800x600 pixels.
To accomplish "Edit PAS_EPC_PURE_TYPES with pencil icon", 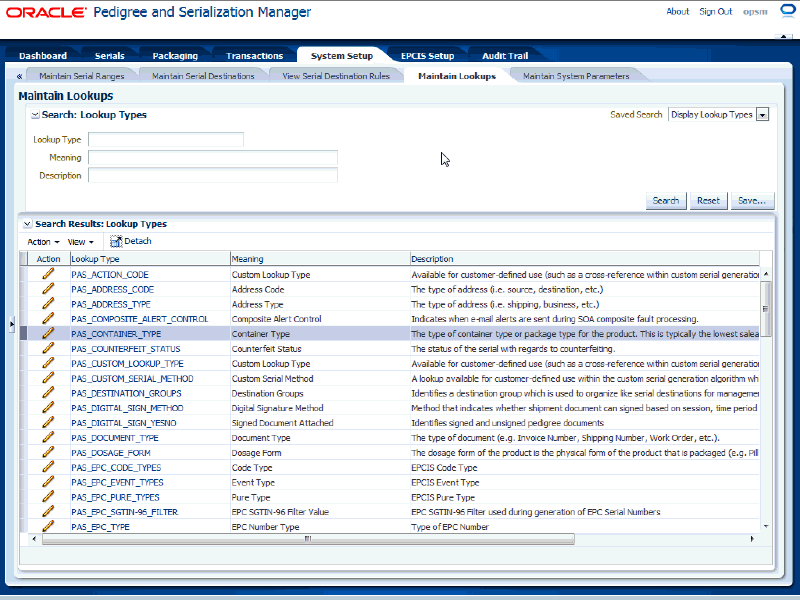I will pos(48,496).
